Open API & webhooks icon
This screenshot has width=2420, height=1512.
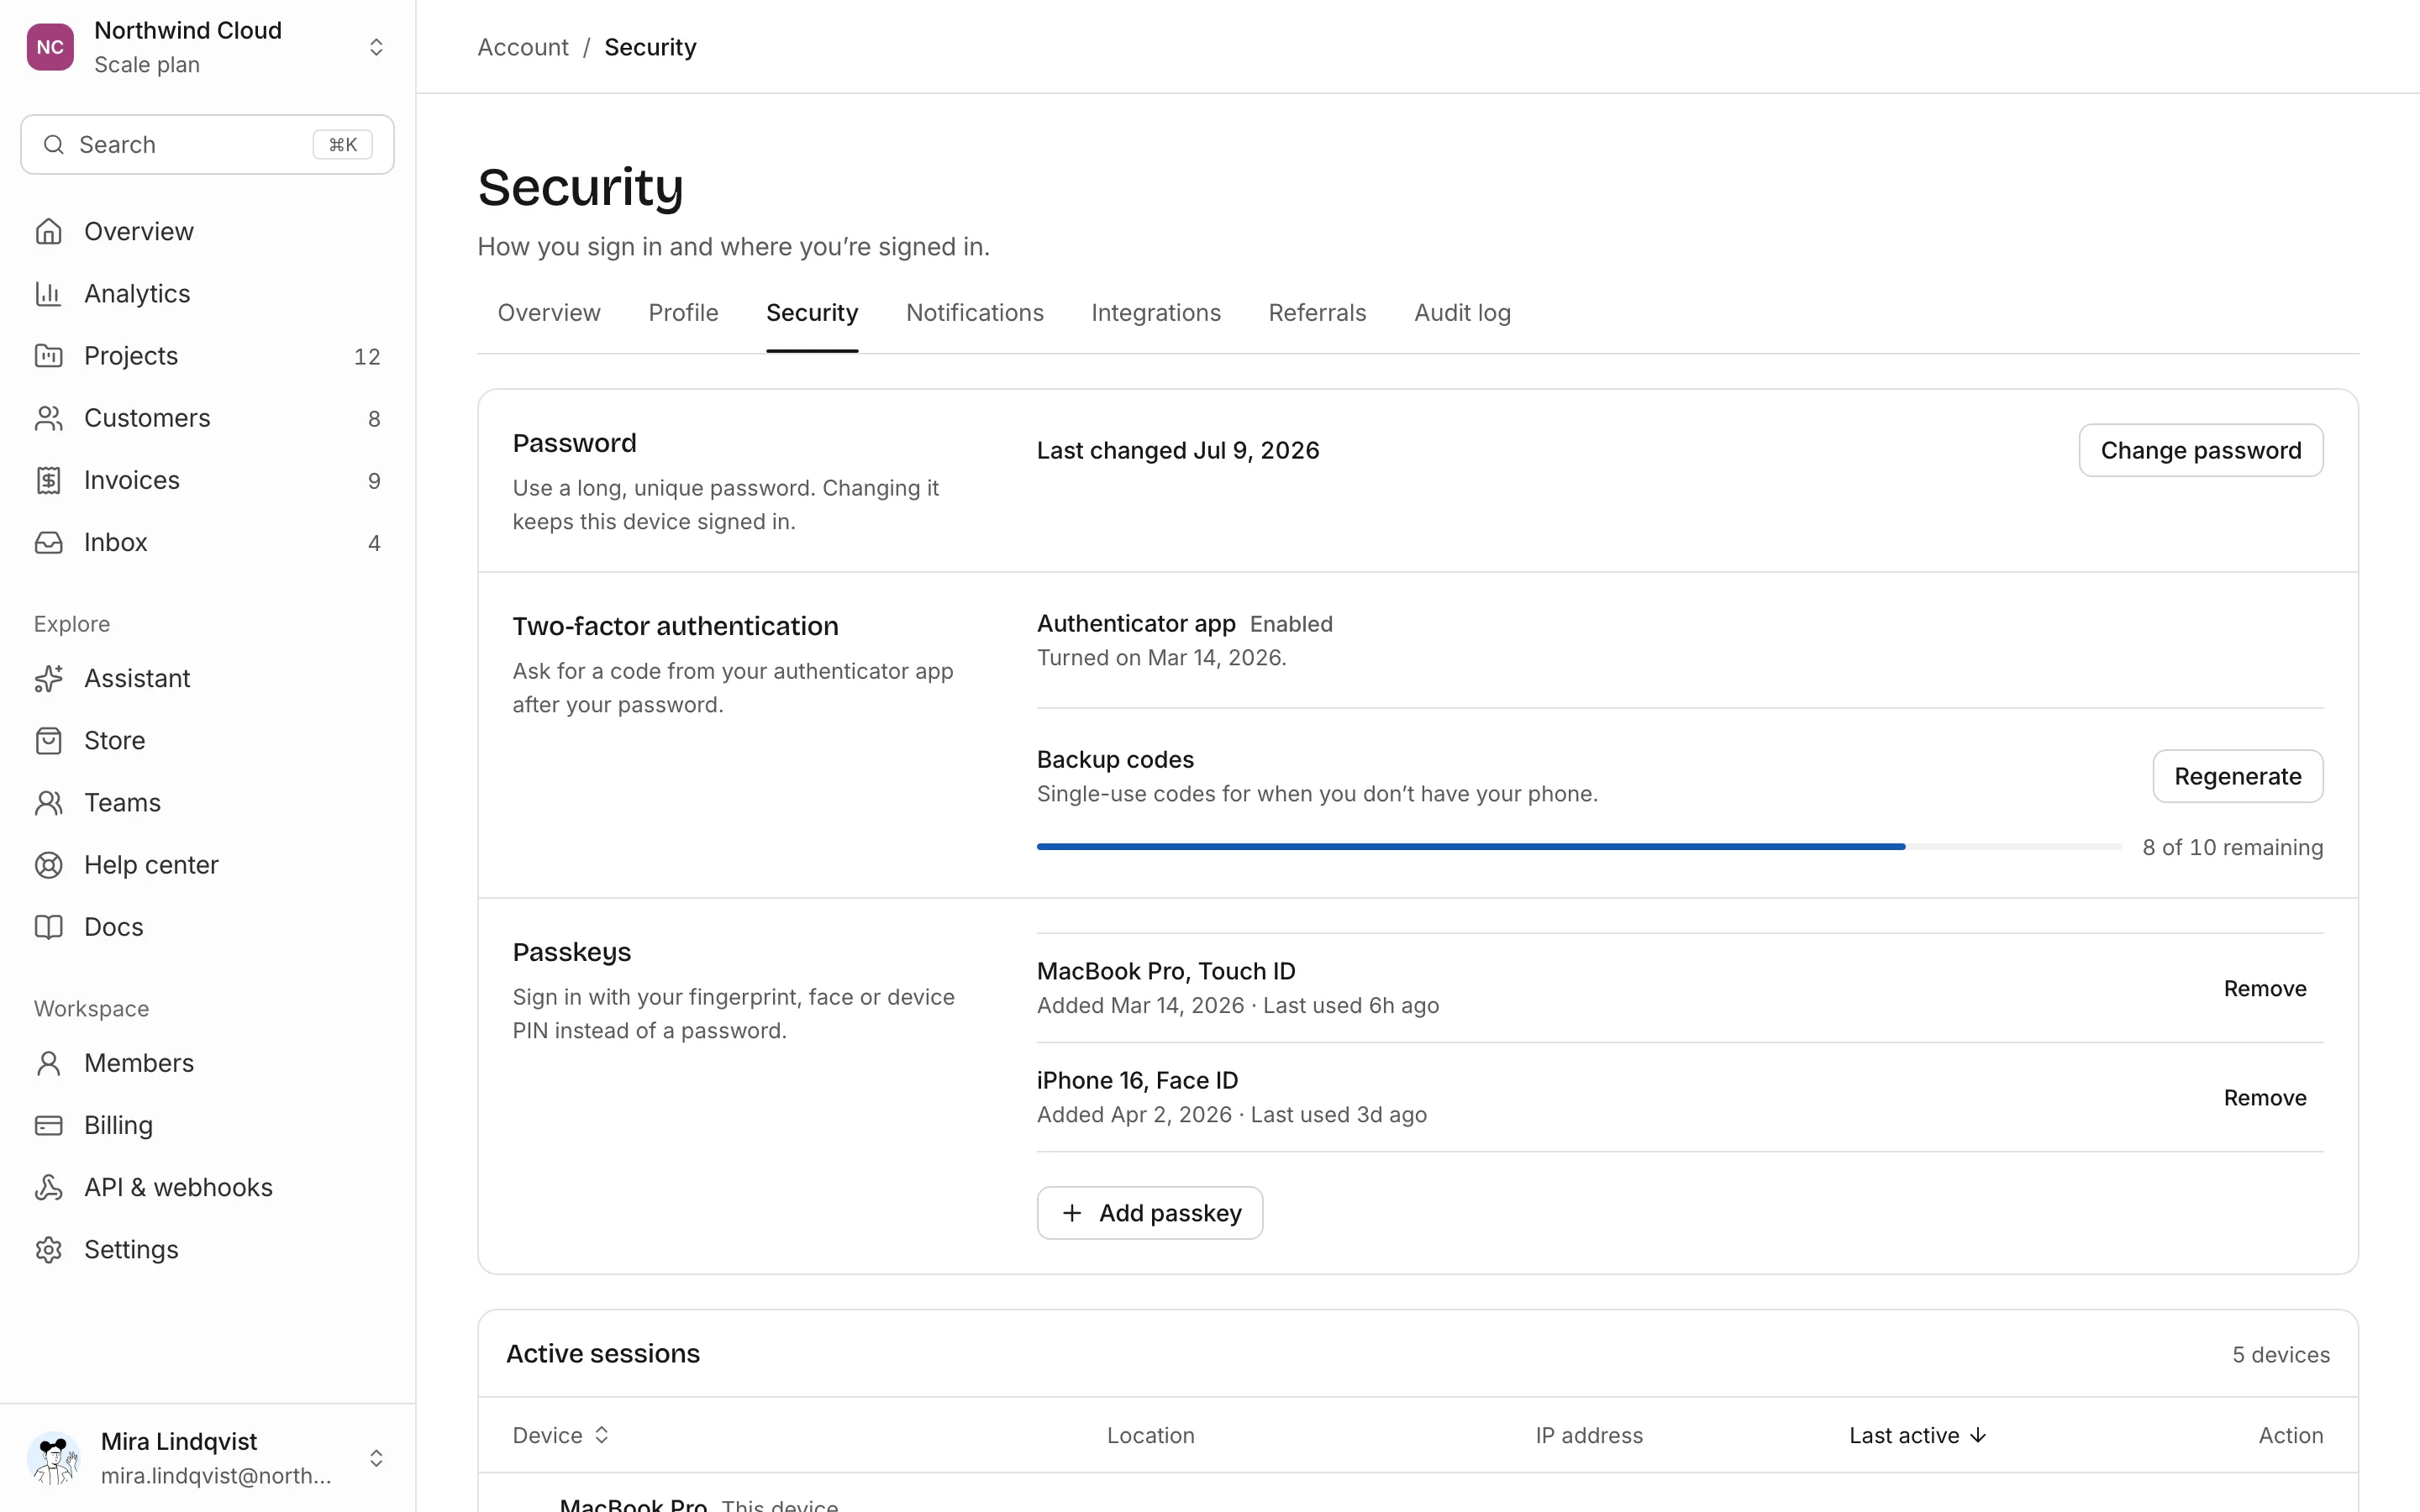48,1187
